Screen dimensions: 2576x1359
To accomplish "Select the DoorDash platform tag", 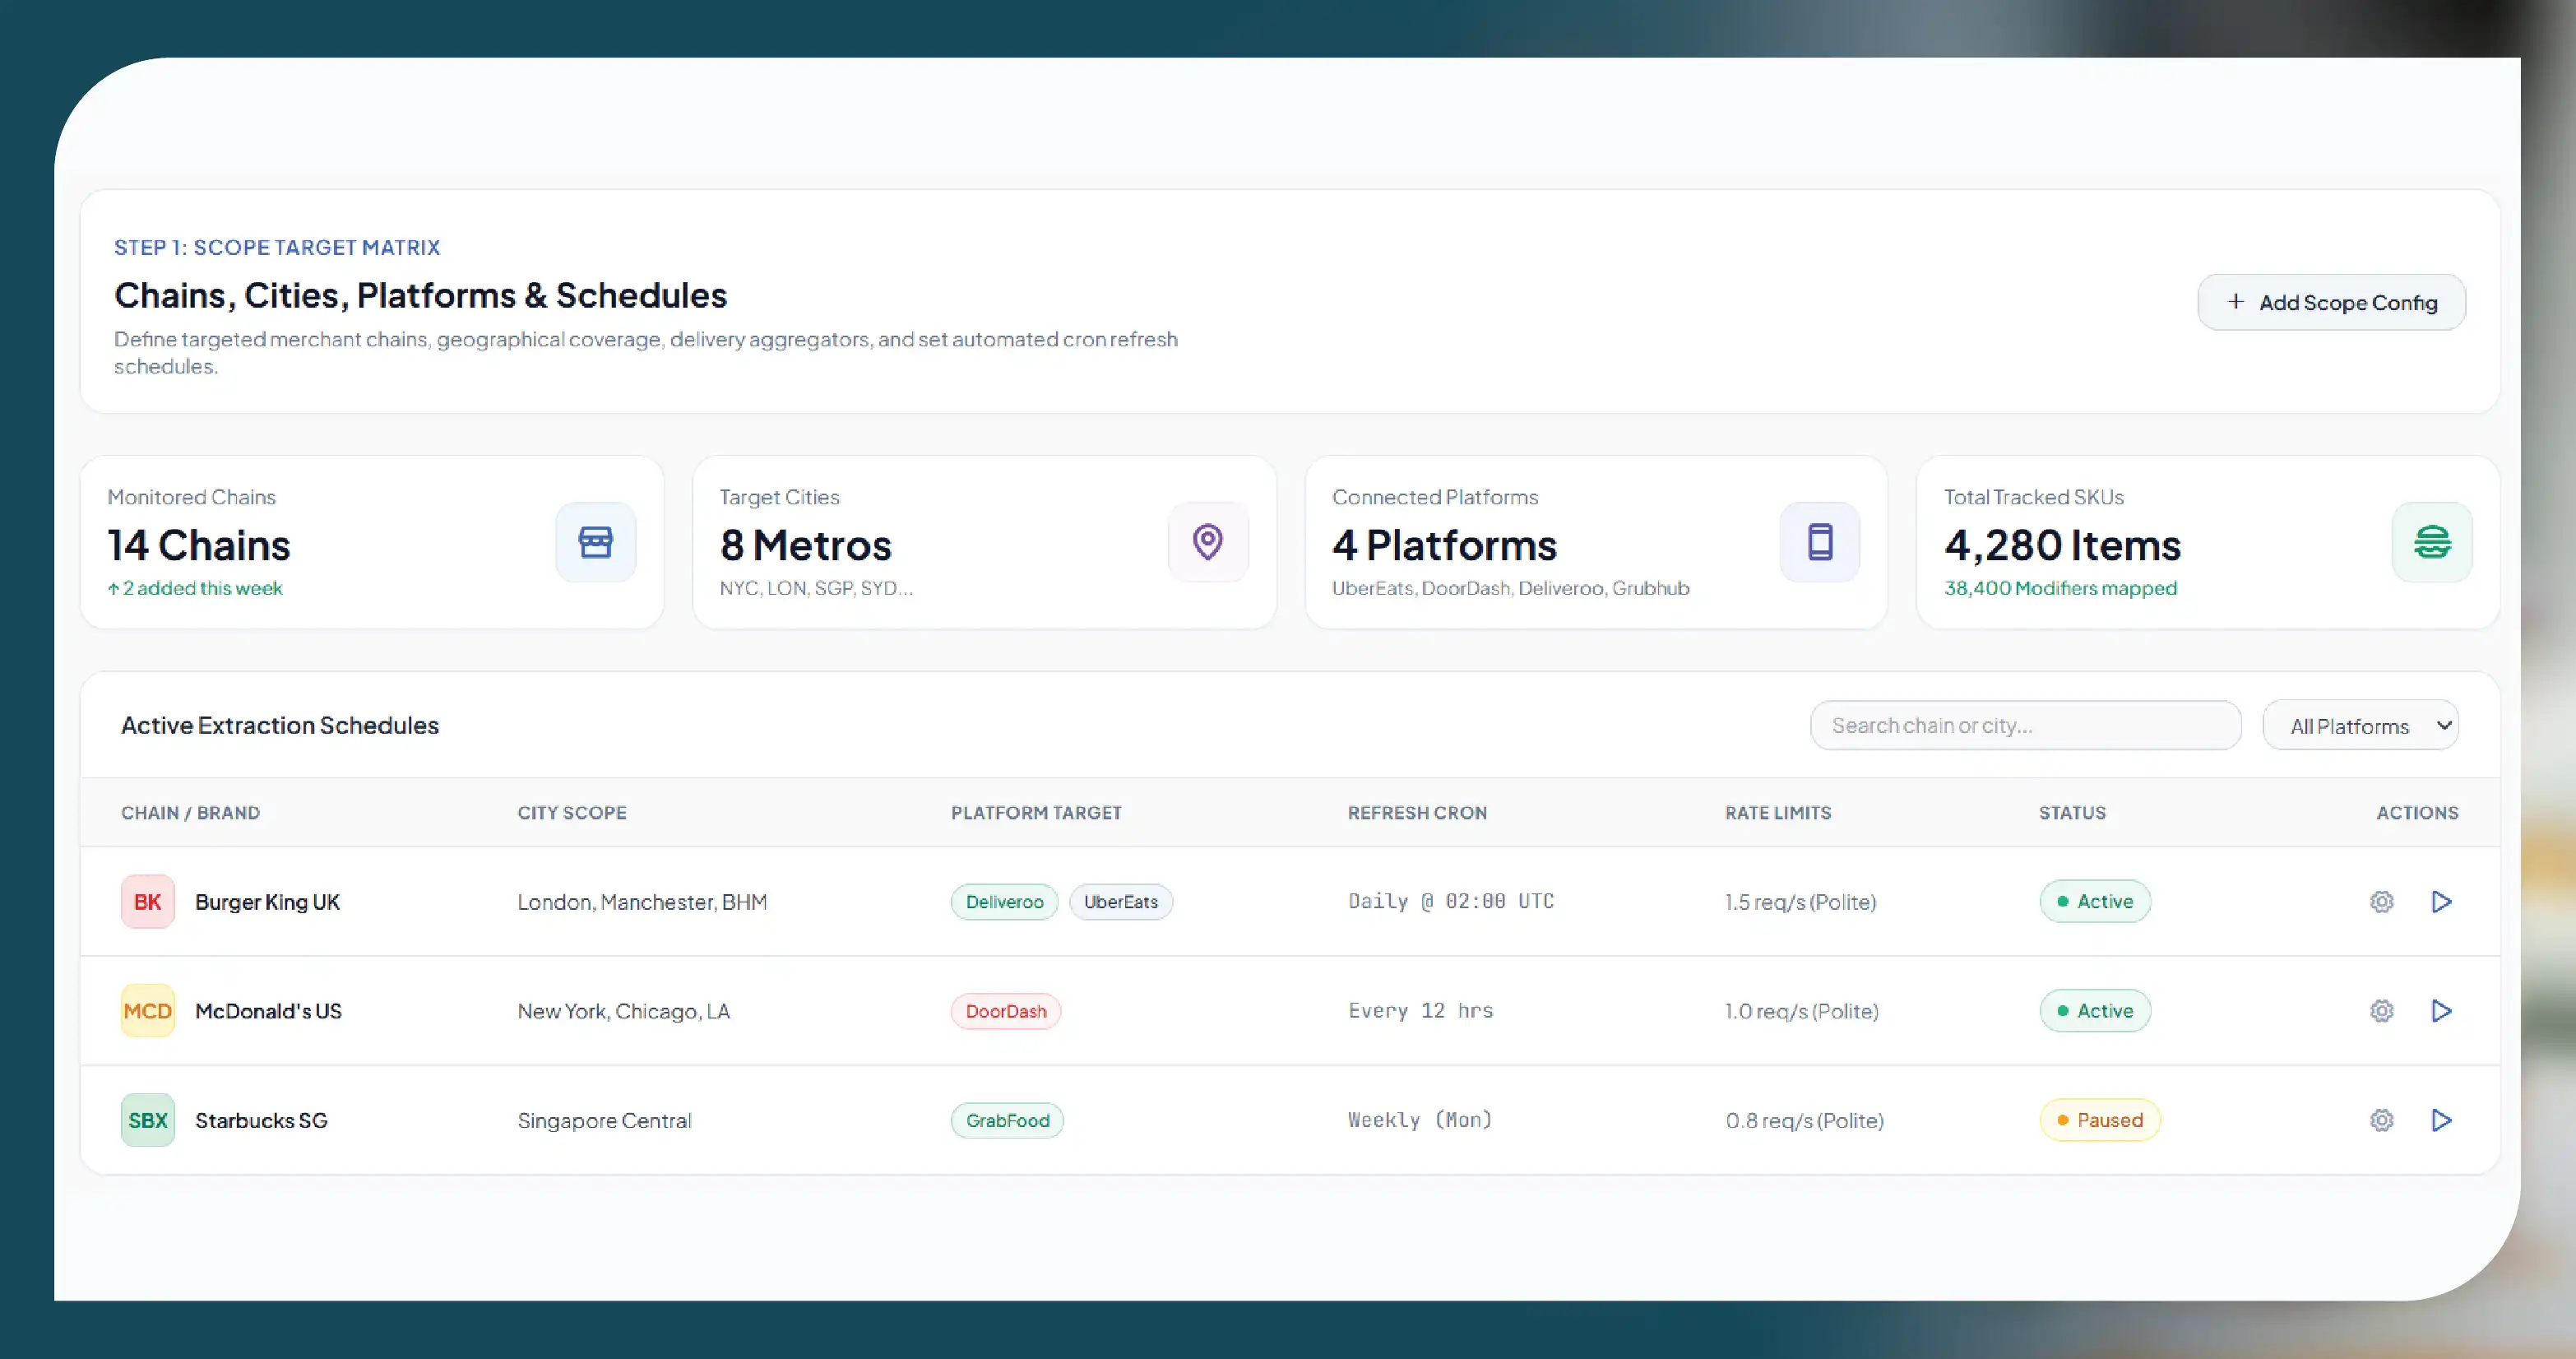I will point(1006,1010).
